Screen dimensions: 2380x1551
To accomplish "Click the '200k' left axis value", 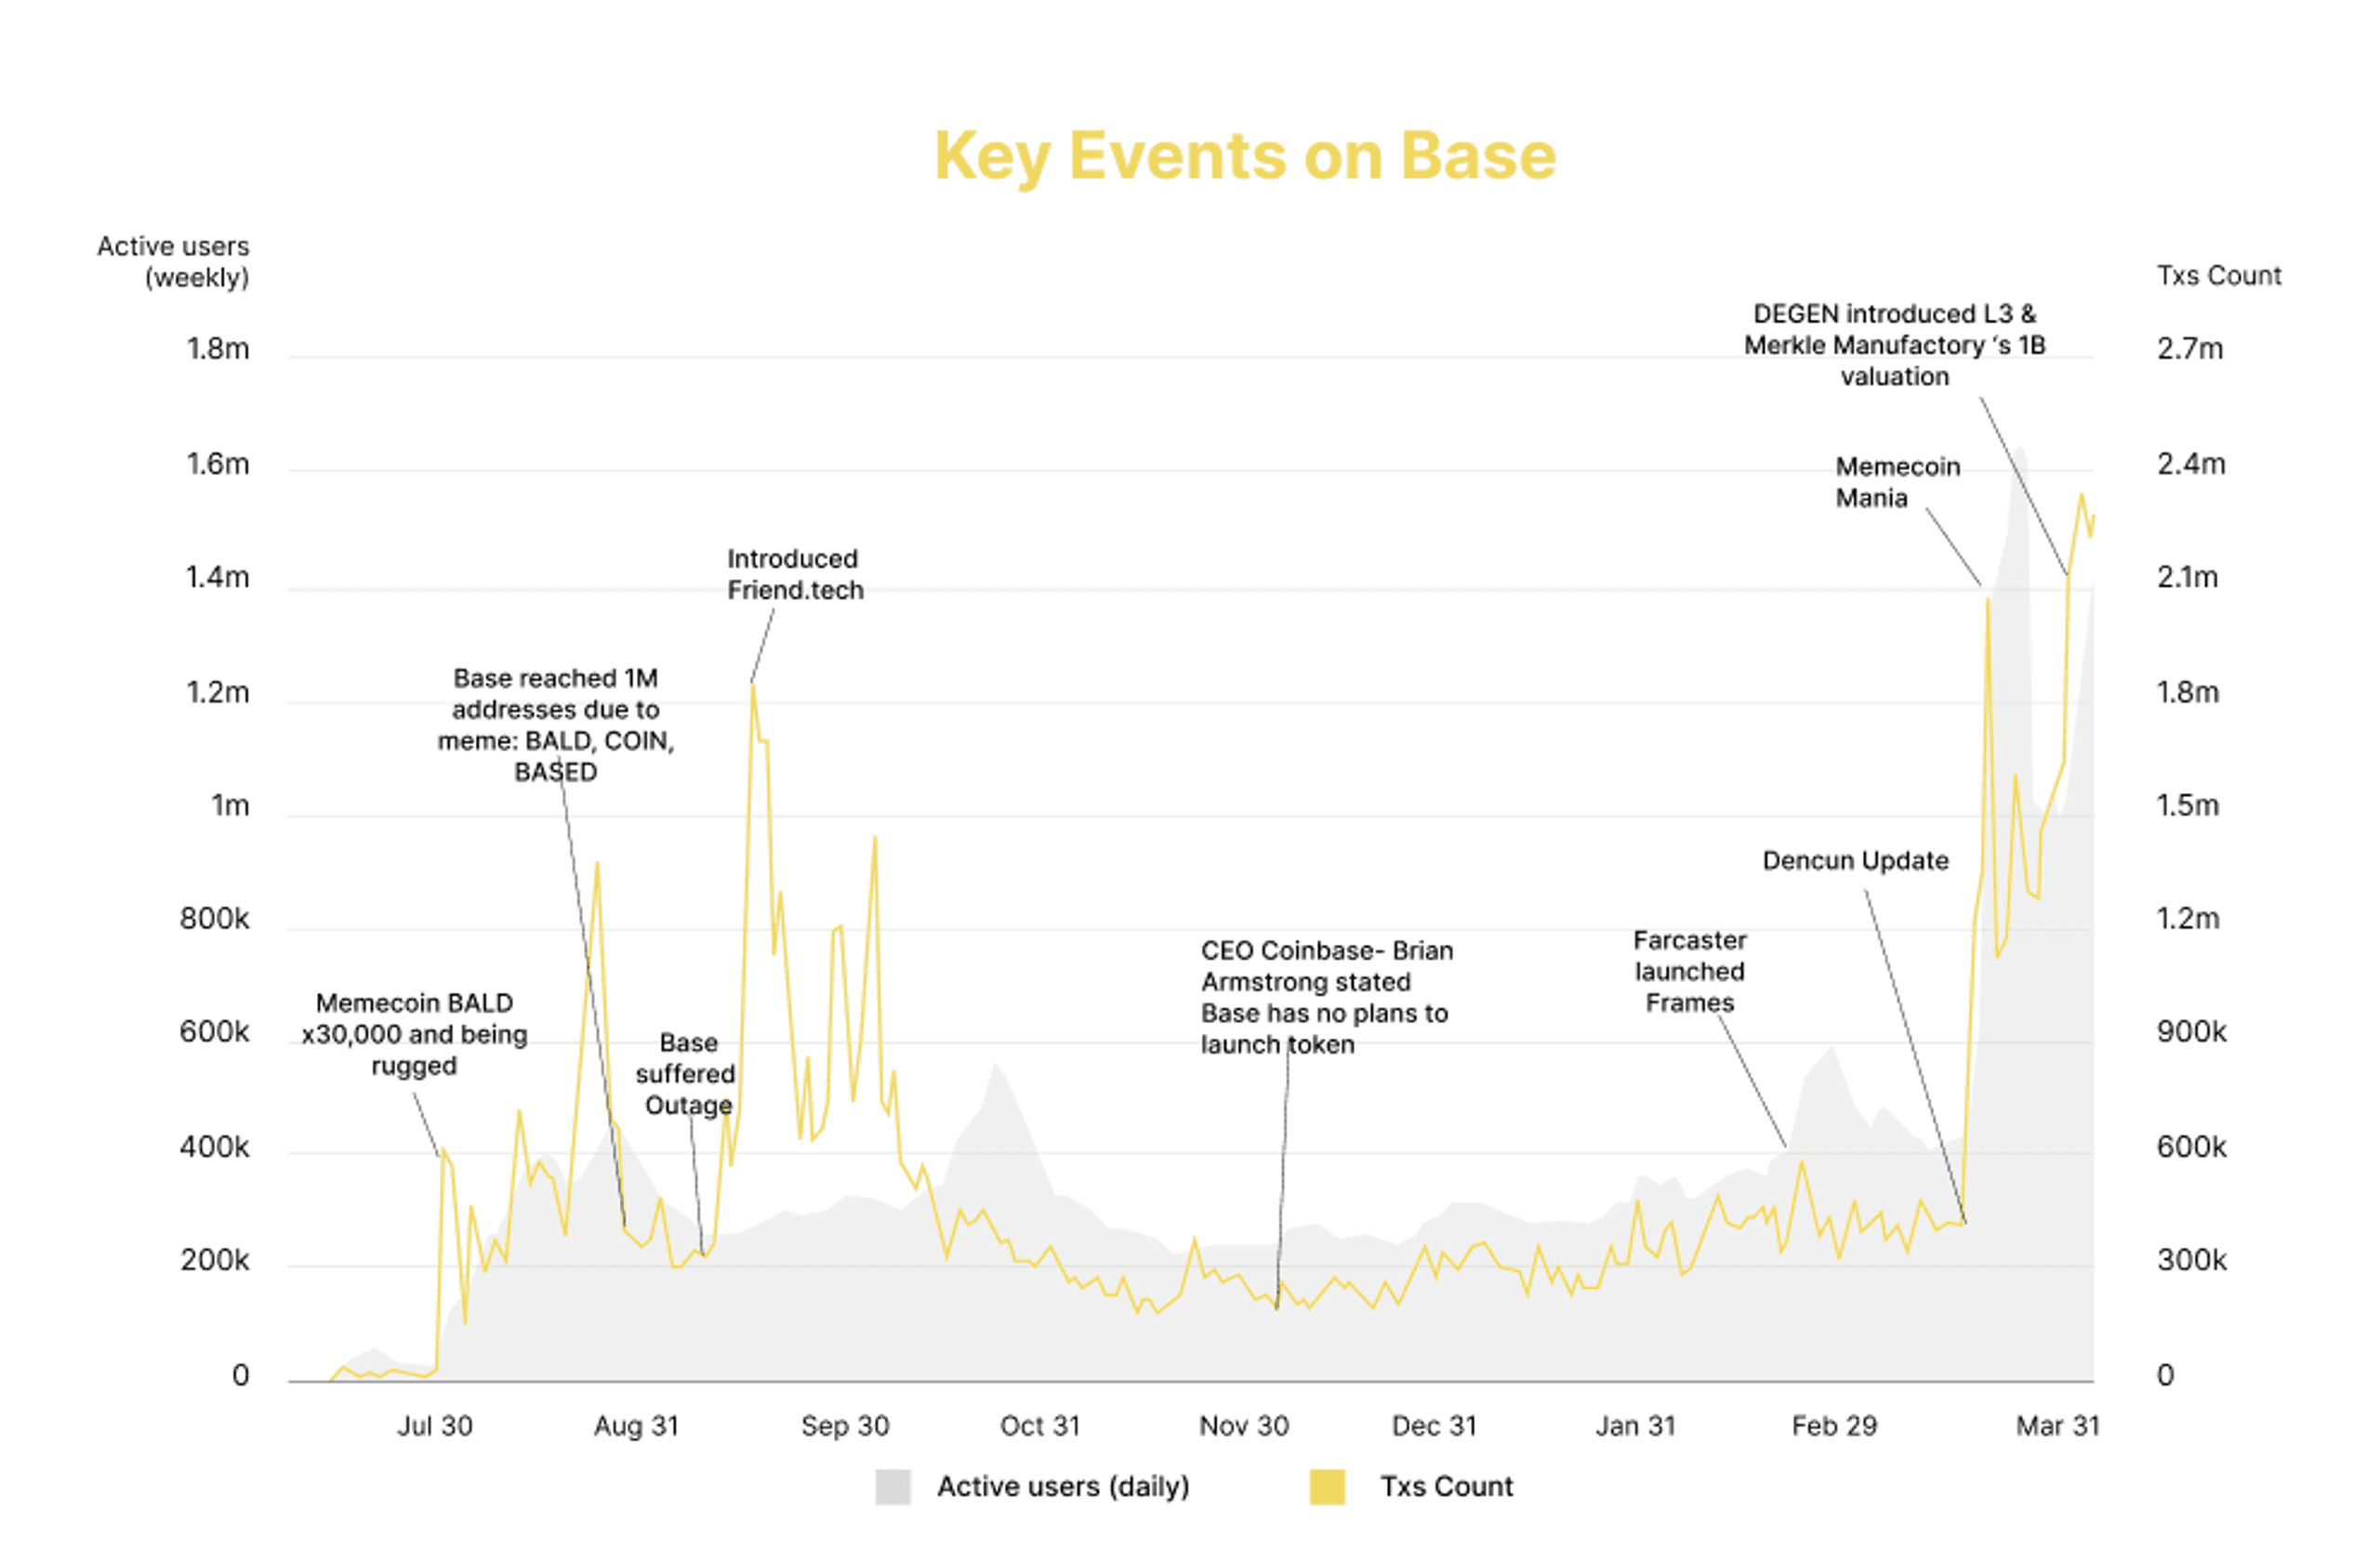I will coord(214,1259).
